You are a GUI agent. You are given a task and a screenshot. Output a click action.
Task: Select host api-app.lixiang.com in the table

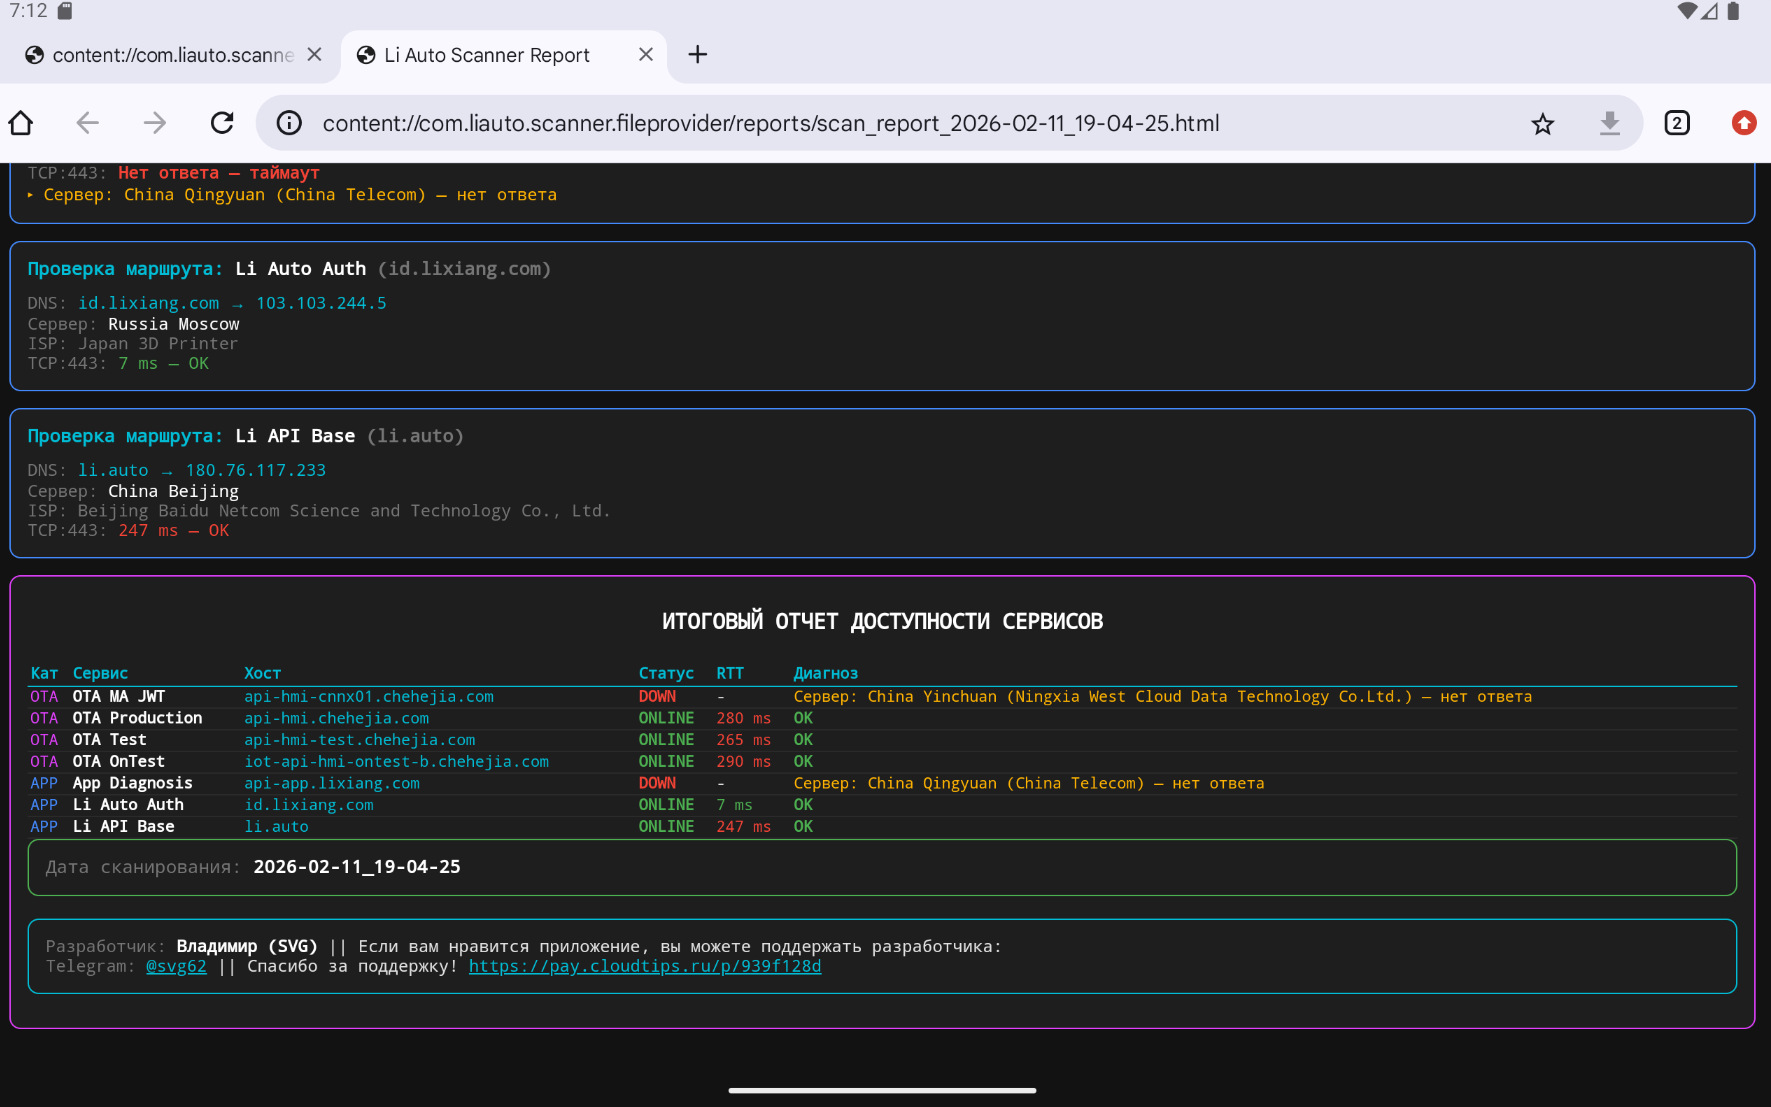point(332,783)
